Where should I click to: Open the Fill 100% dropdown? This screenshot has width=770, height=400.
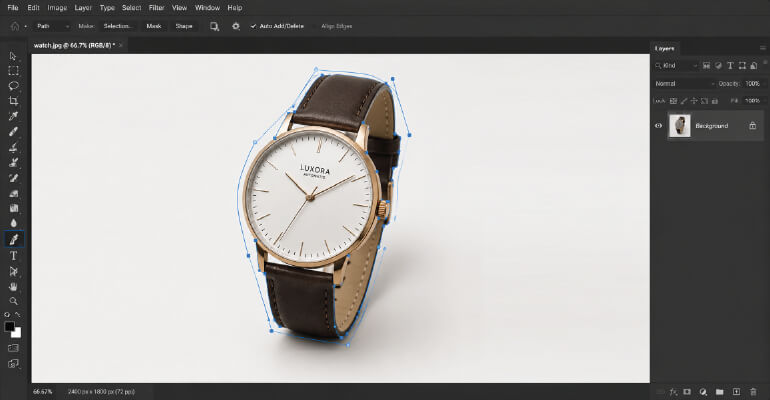[x=753, y=101]
